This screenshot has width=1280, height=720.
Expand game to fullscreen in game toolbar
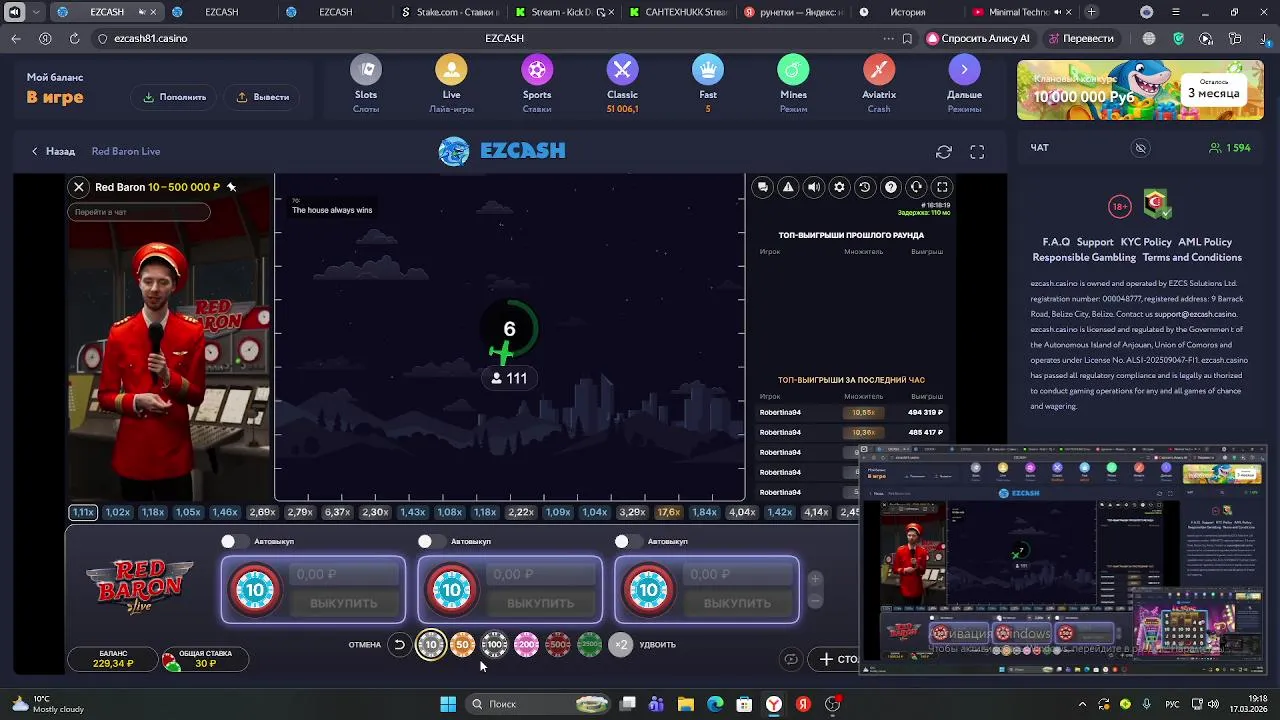pos(942,187)
